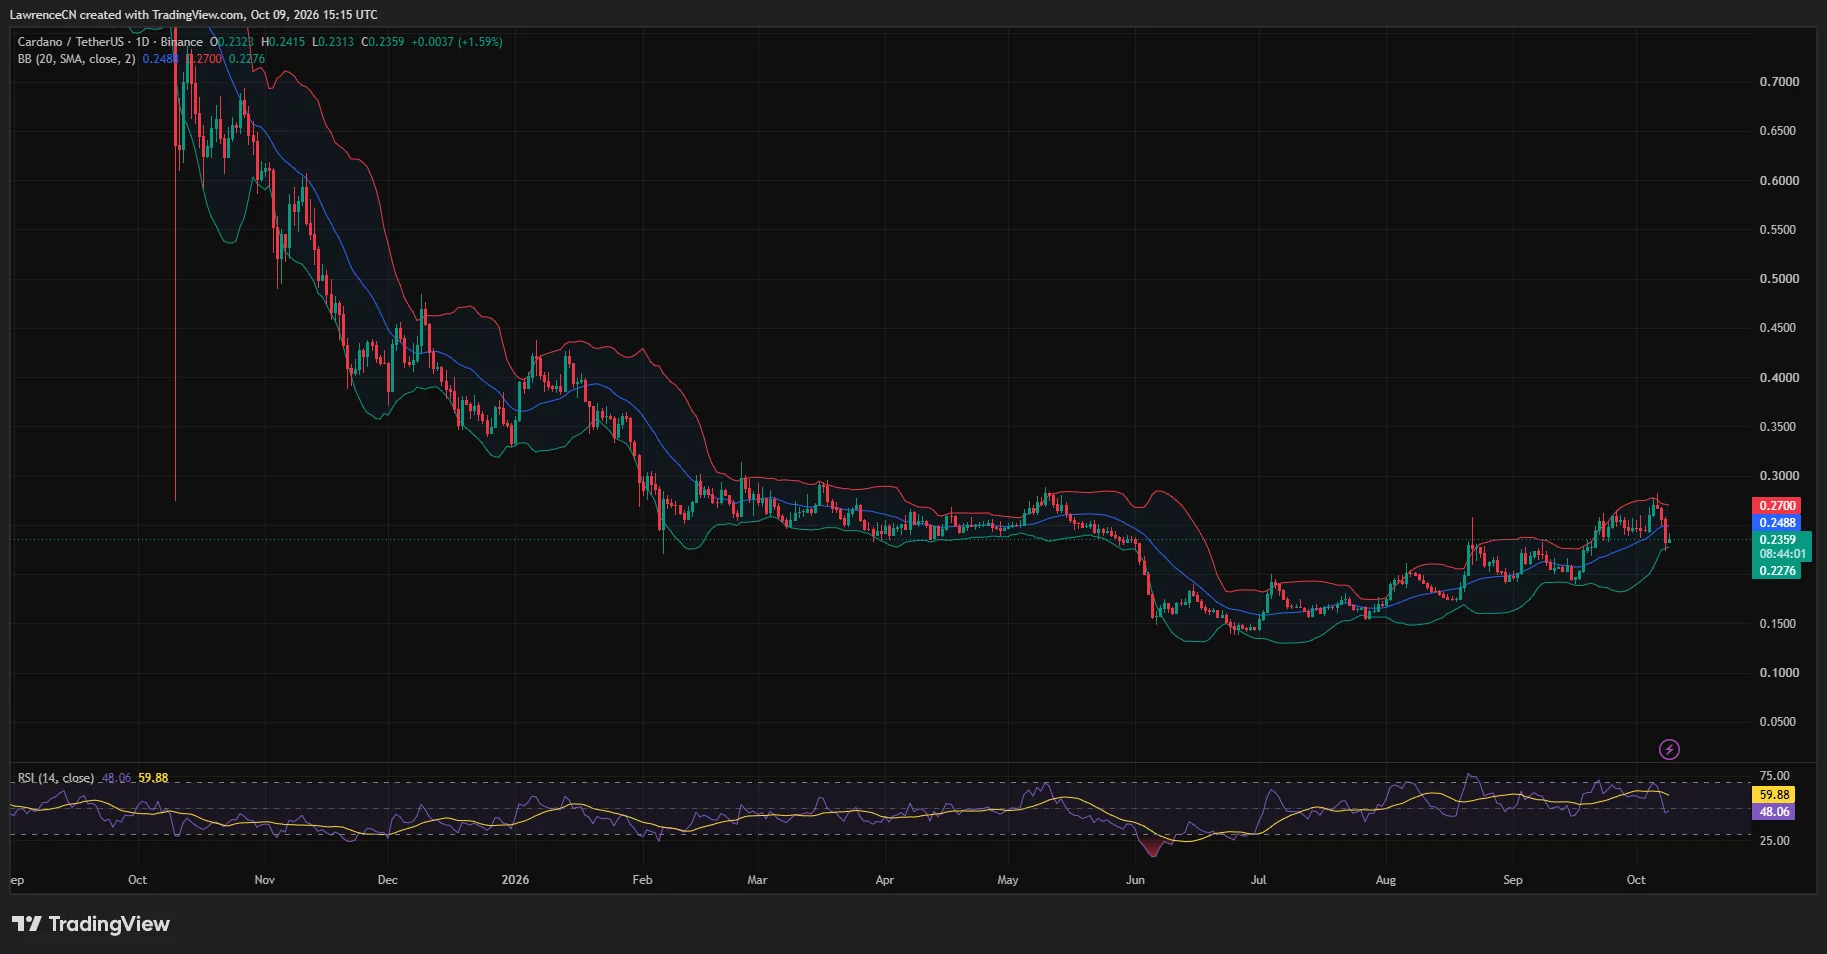The height and width of the screenshot is (954, 1827).
Task: Click the Mar label on time axis
Action: point(757,880)
